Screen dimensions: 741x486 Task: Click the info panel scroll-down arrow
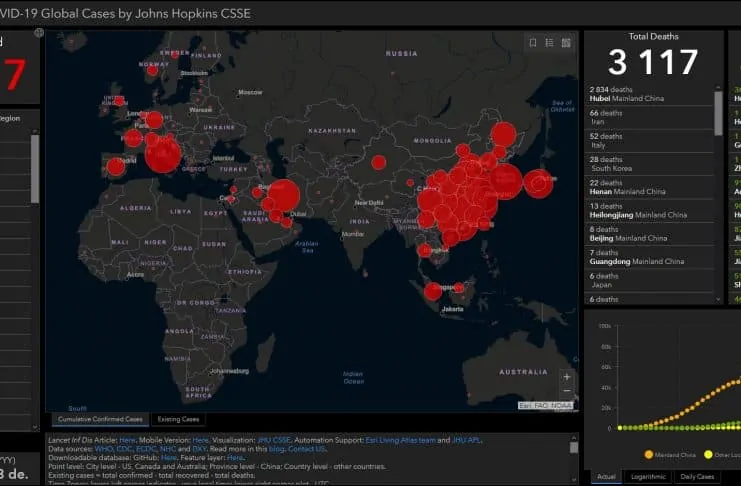click(x=574, y=479)
